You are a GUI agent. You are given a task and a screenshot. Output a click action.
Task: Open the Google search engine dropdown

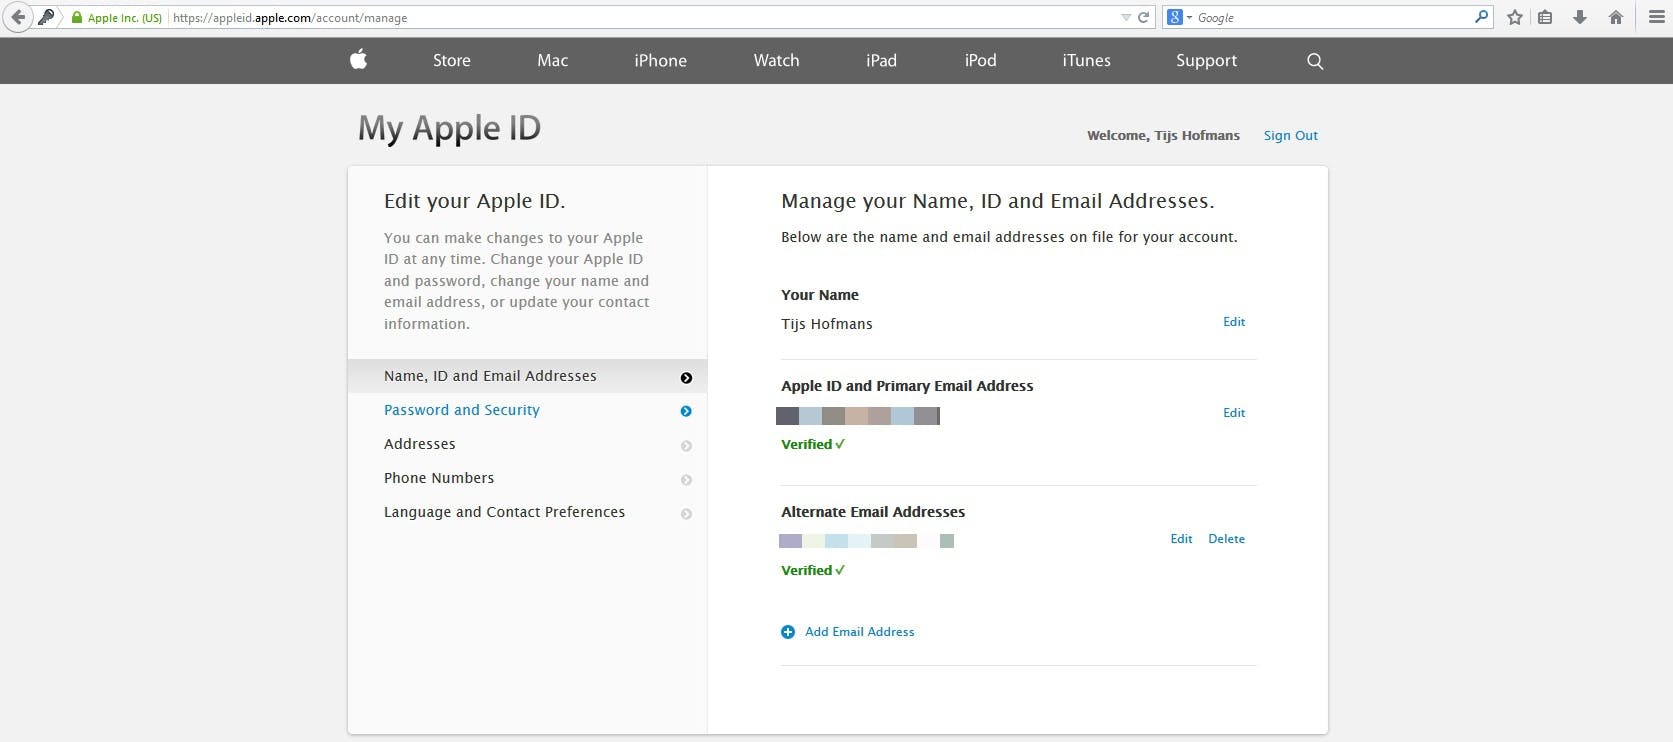(1179, 17)
